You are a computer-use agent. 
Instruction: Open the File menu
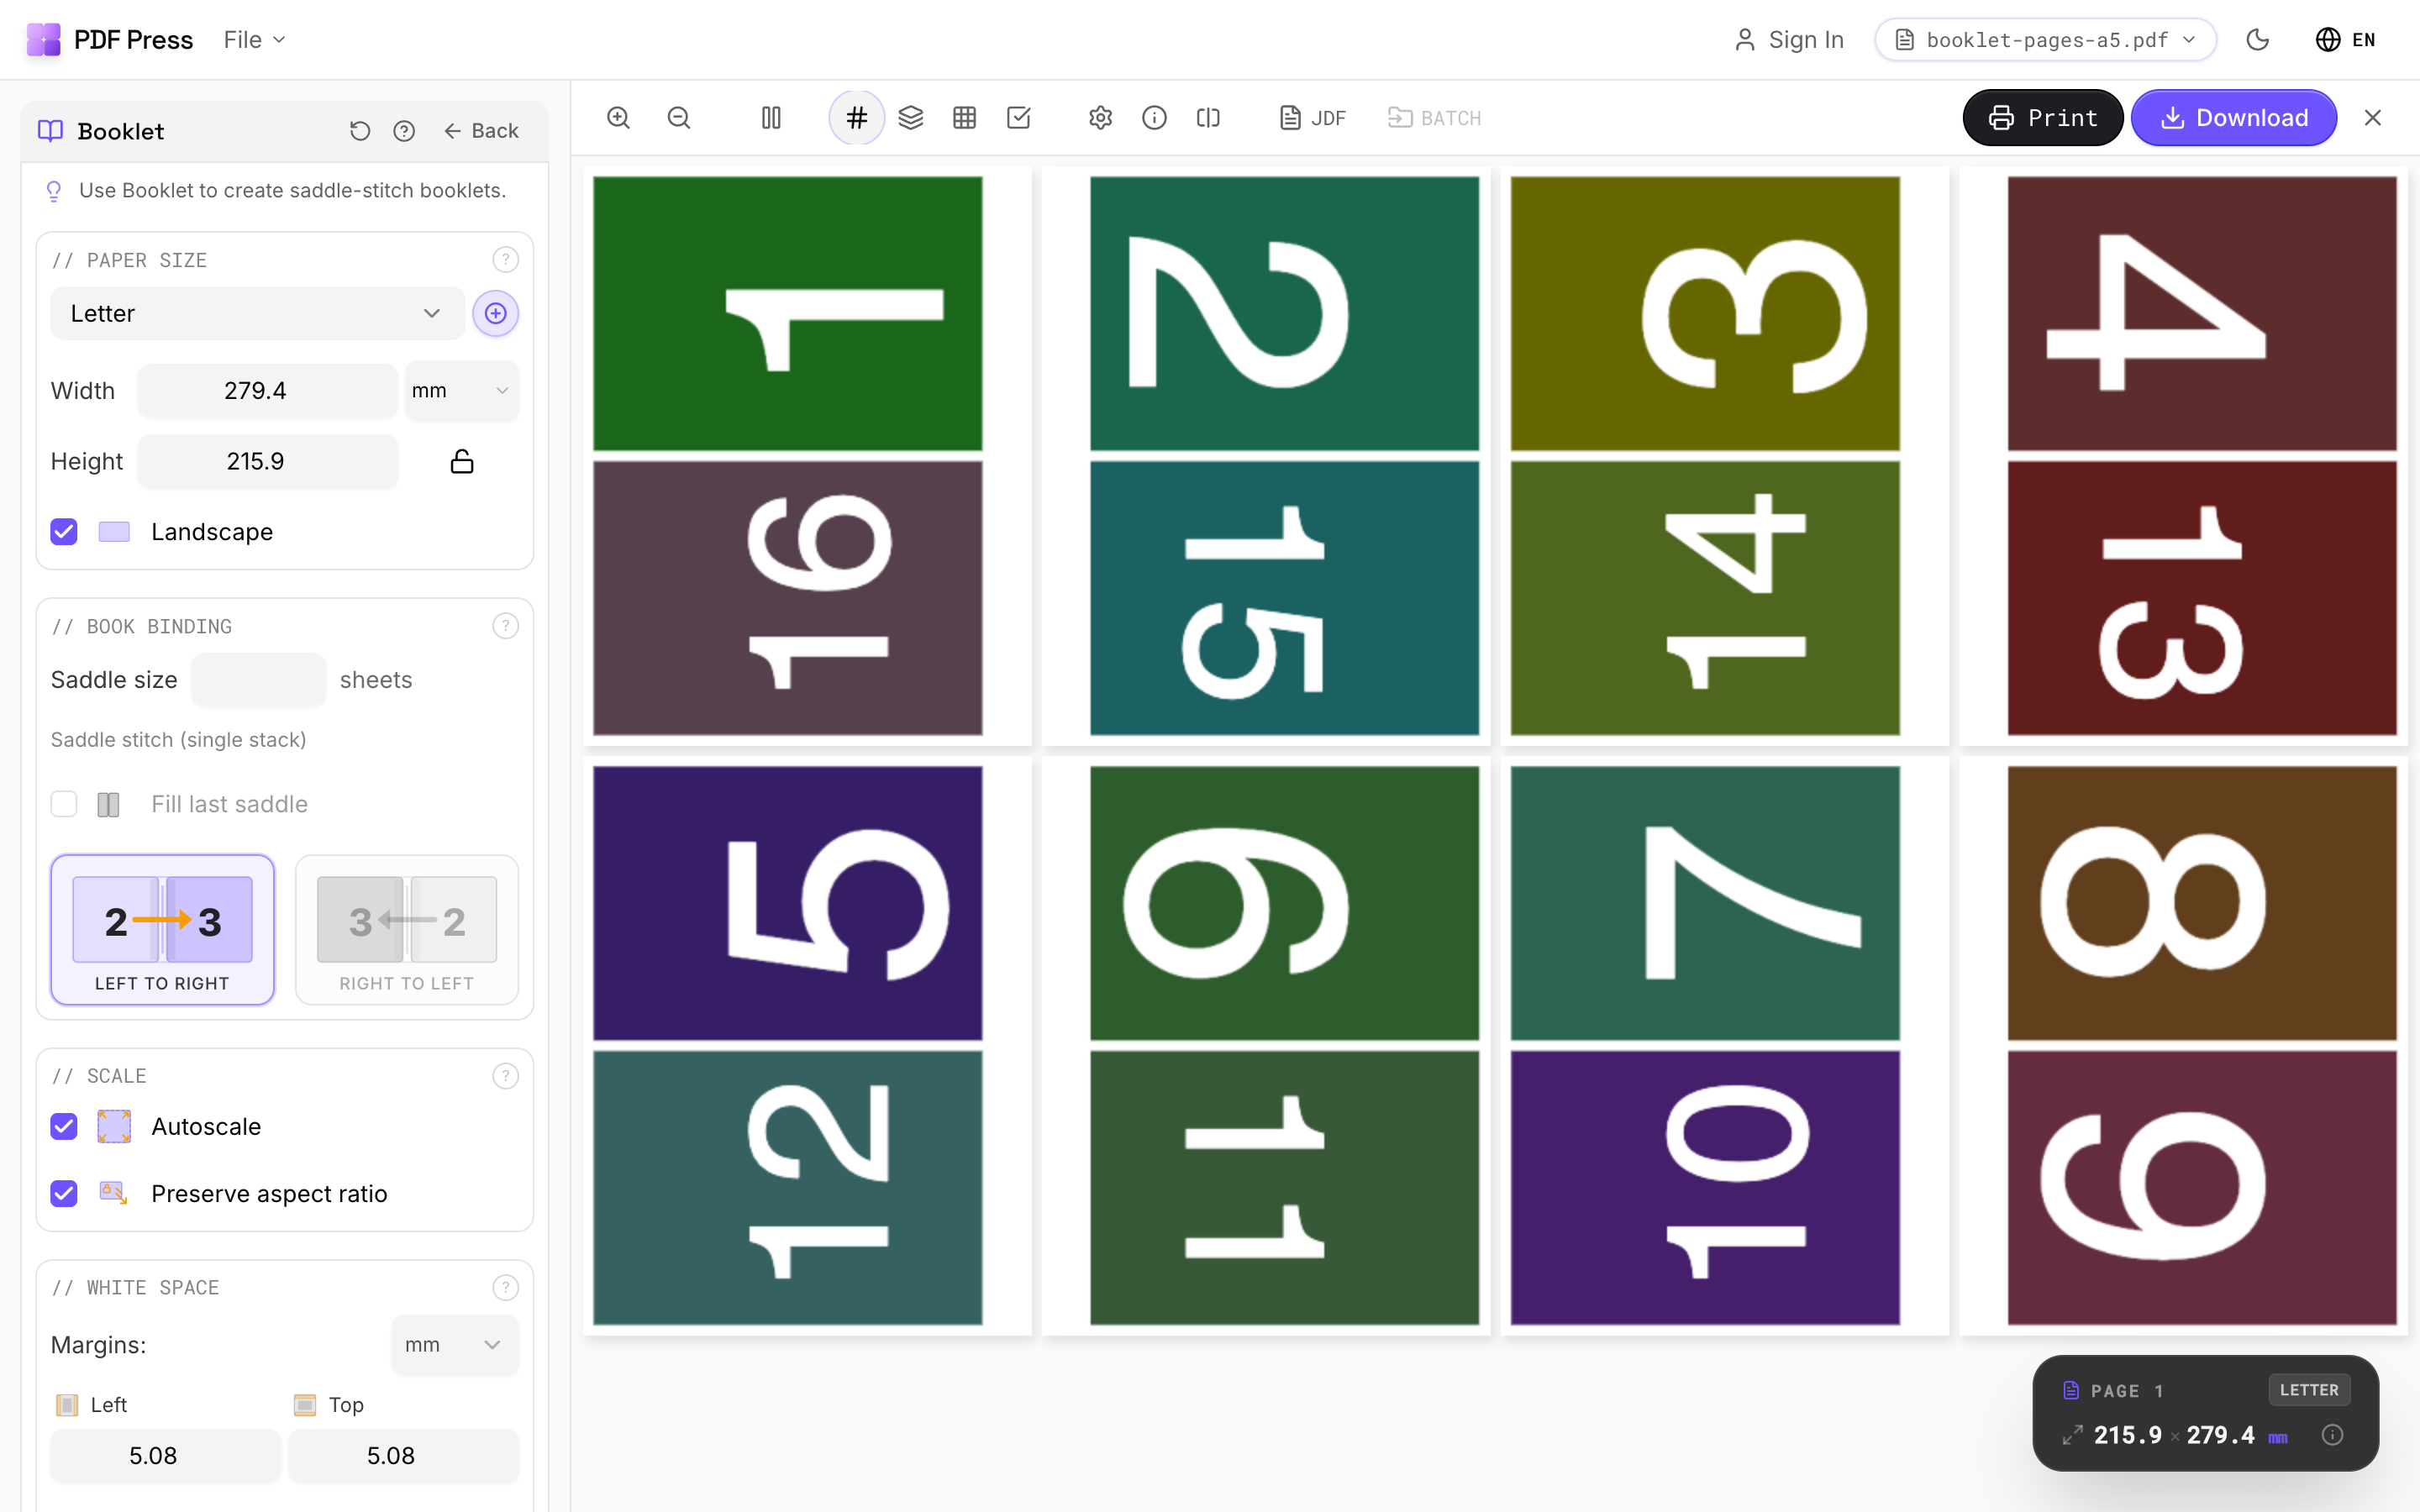click(x=255, y=40)
